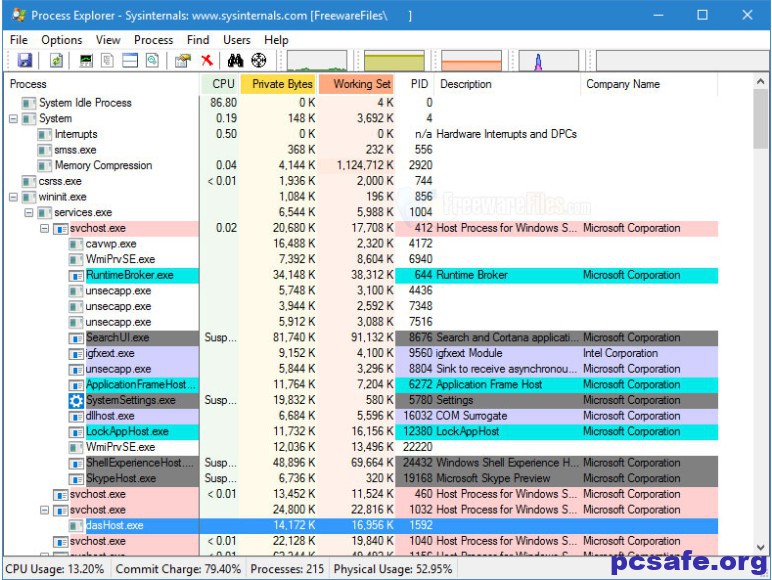This screenshot has width=772, height=580.
Task: Select the Interrupts row
Action: click(361, 134)
